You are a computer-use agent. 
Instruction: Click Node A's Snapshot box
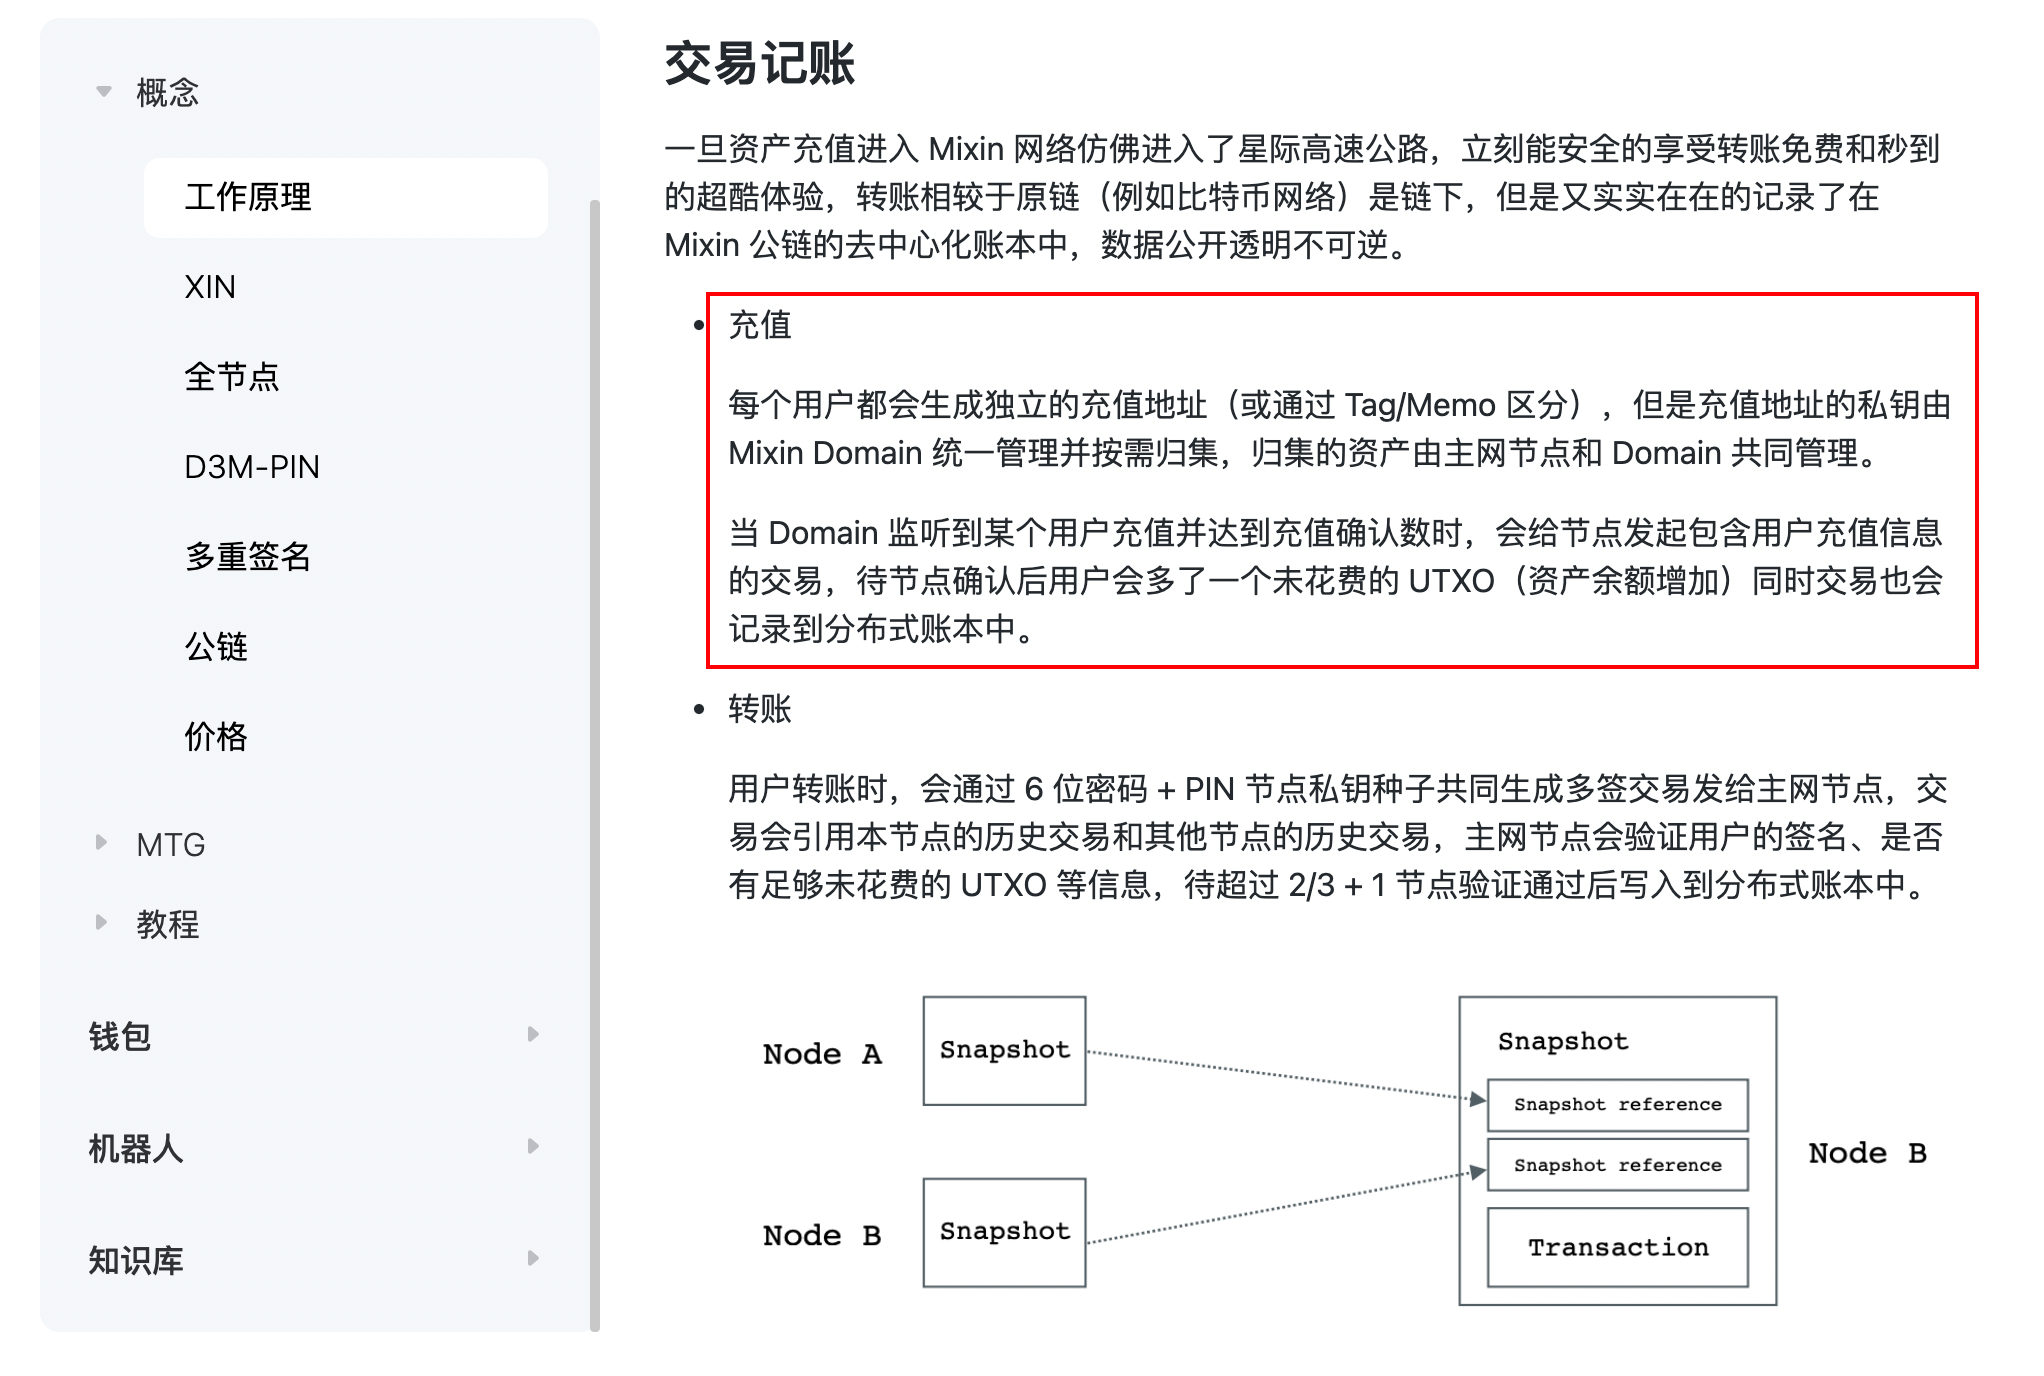point(1004,1050)
